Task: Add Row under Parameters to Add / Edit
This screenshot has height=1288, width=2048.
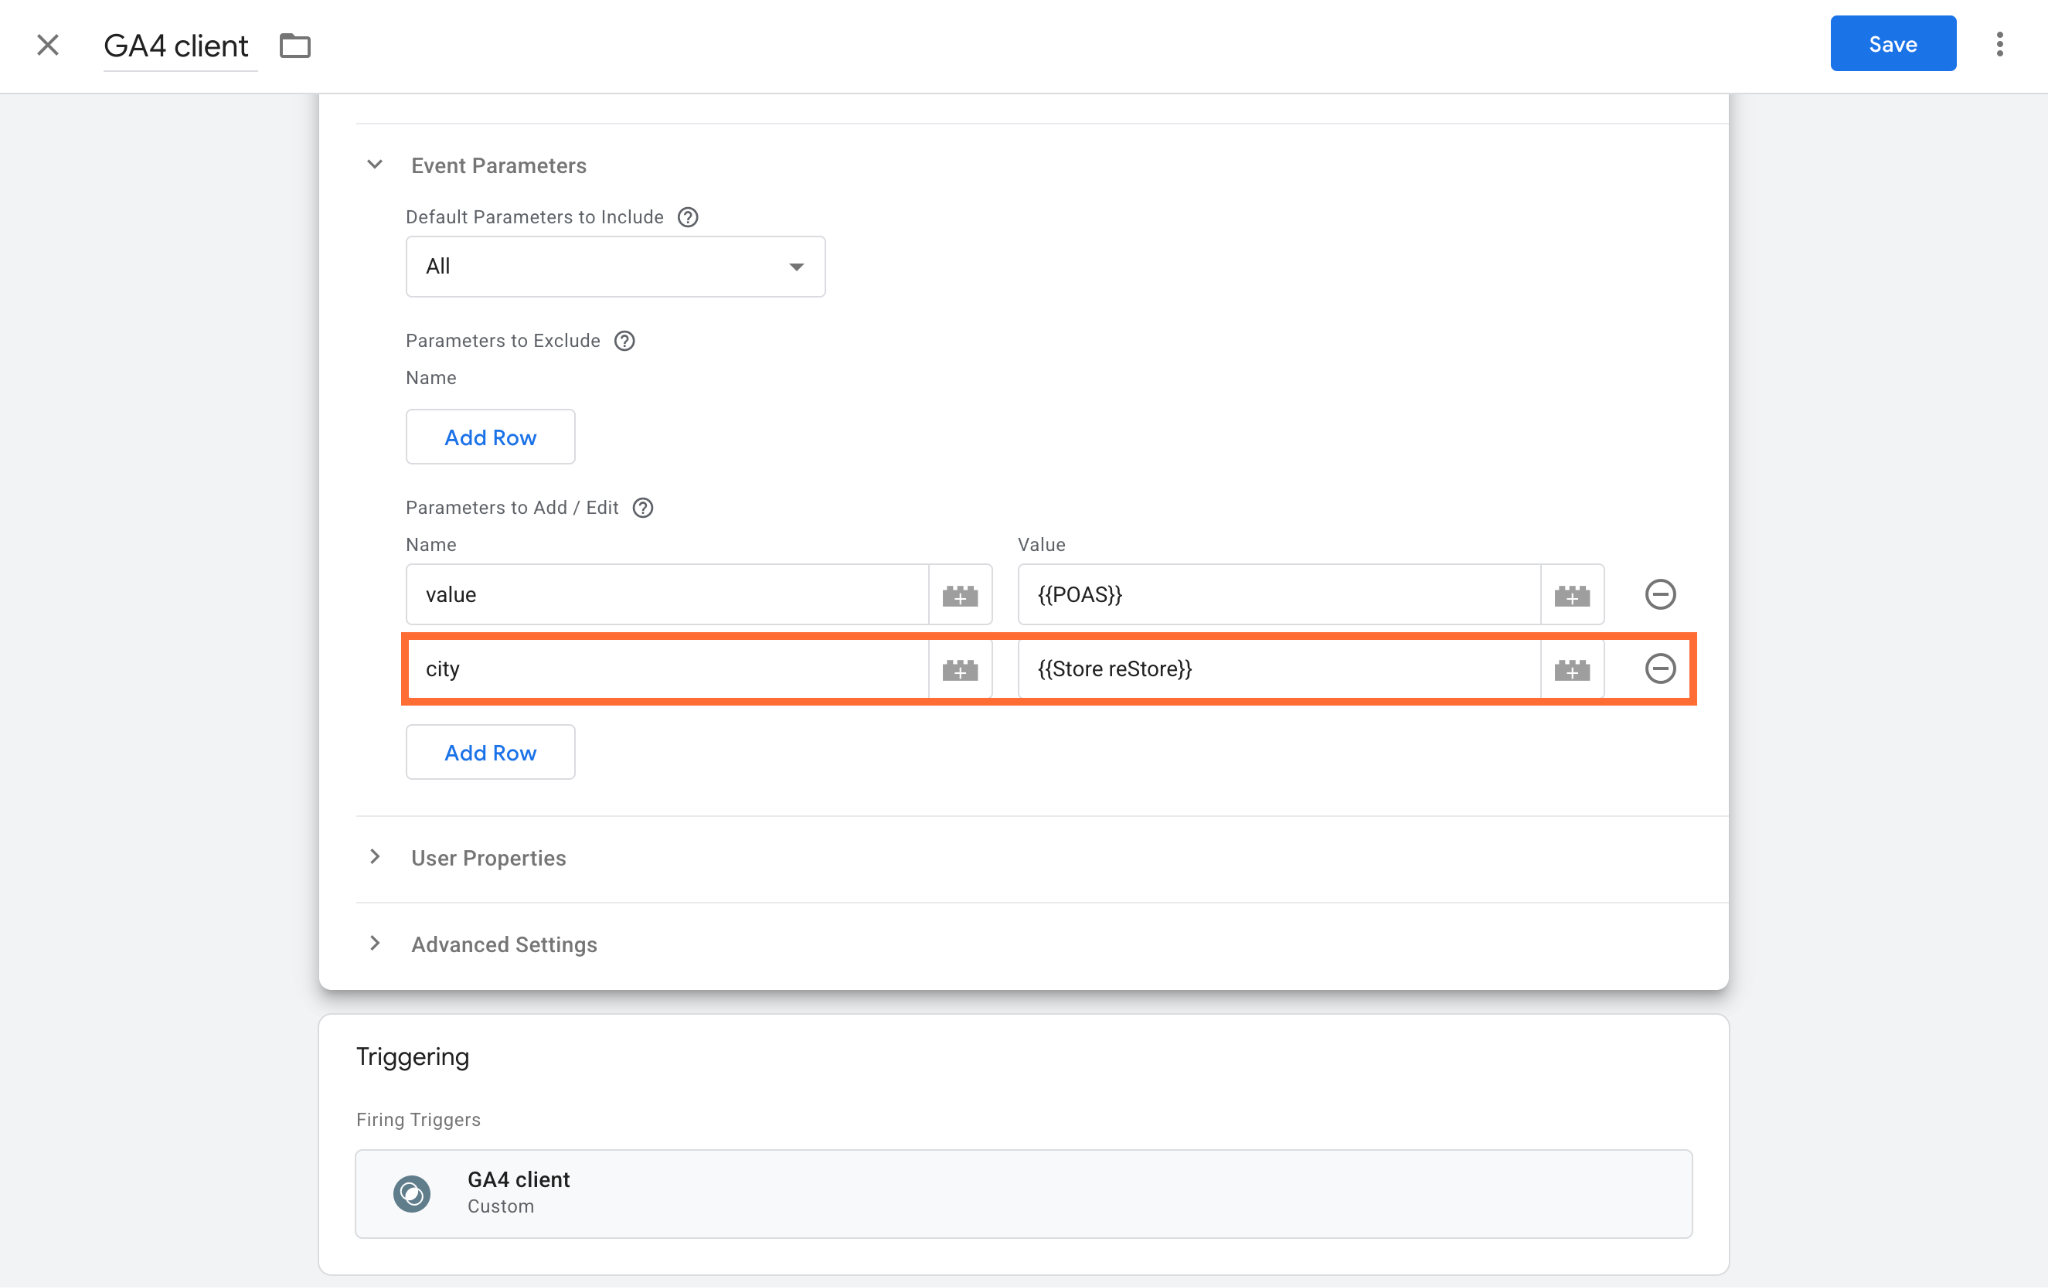Action: [490, 752]
